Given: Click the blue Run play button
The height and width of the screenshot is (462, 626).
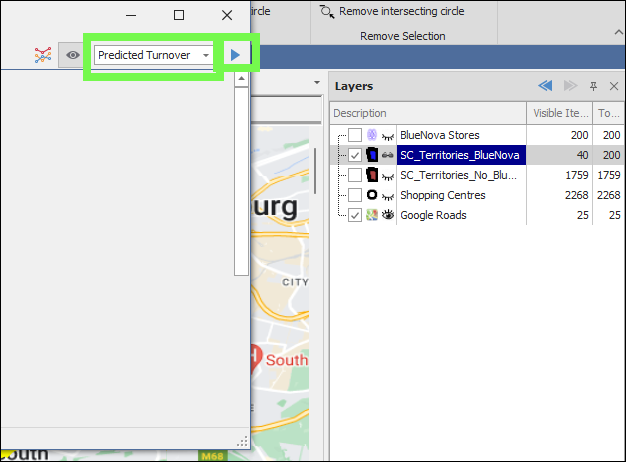Looking at the screenshot, I should 235,55.
